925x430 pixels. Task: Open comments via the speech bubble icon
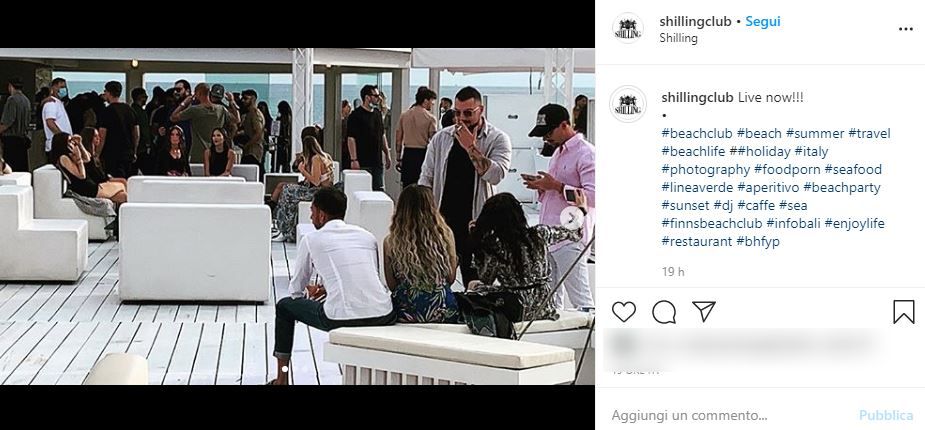click(x=664, y=311)
